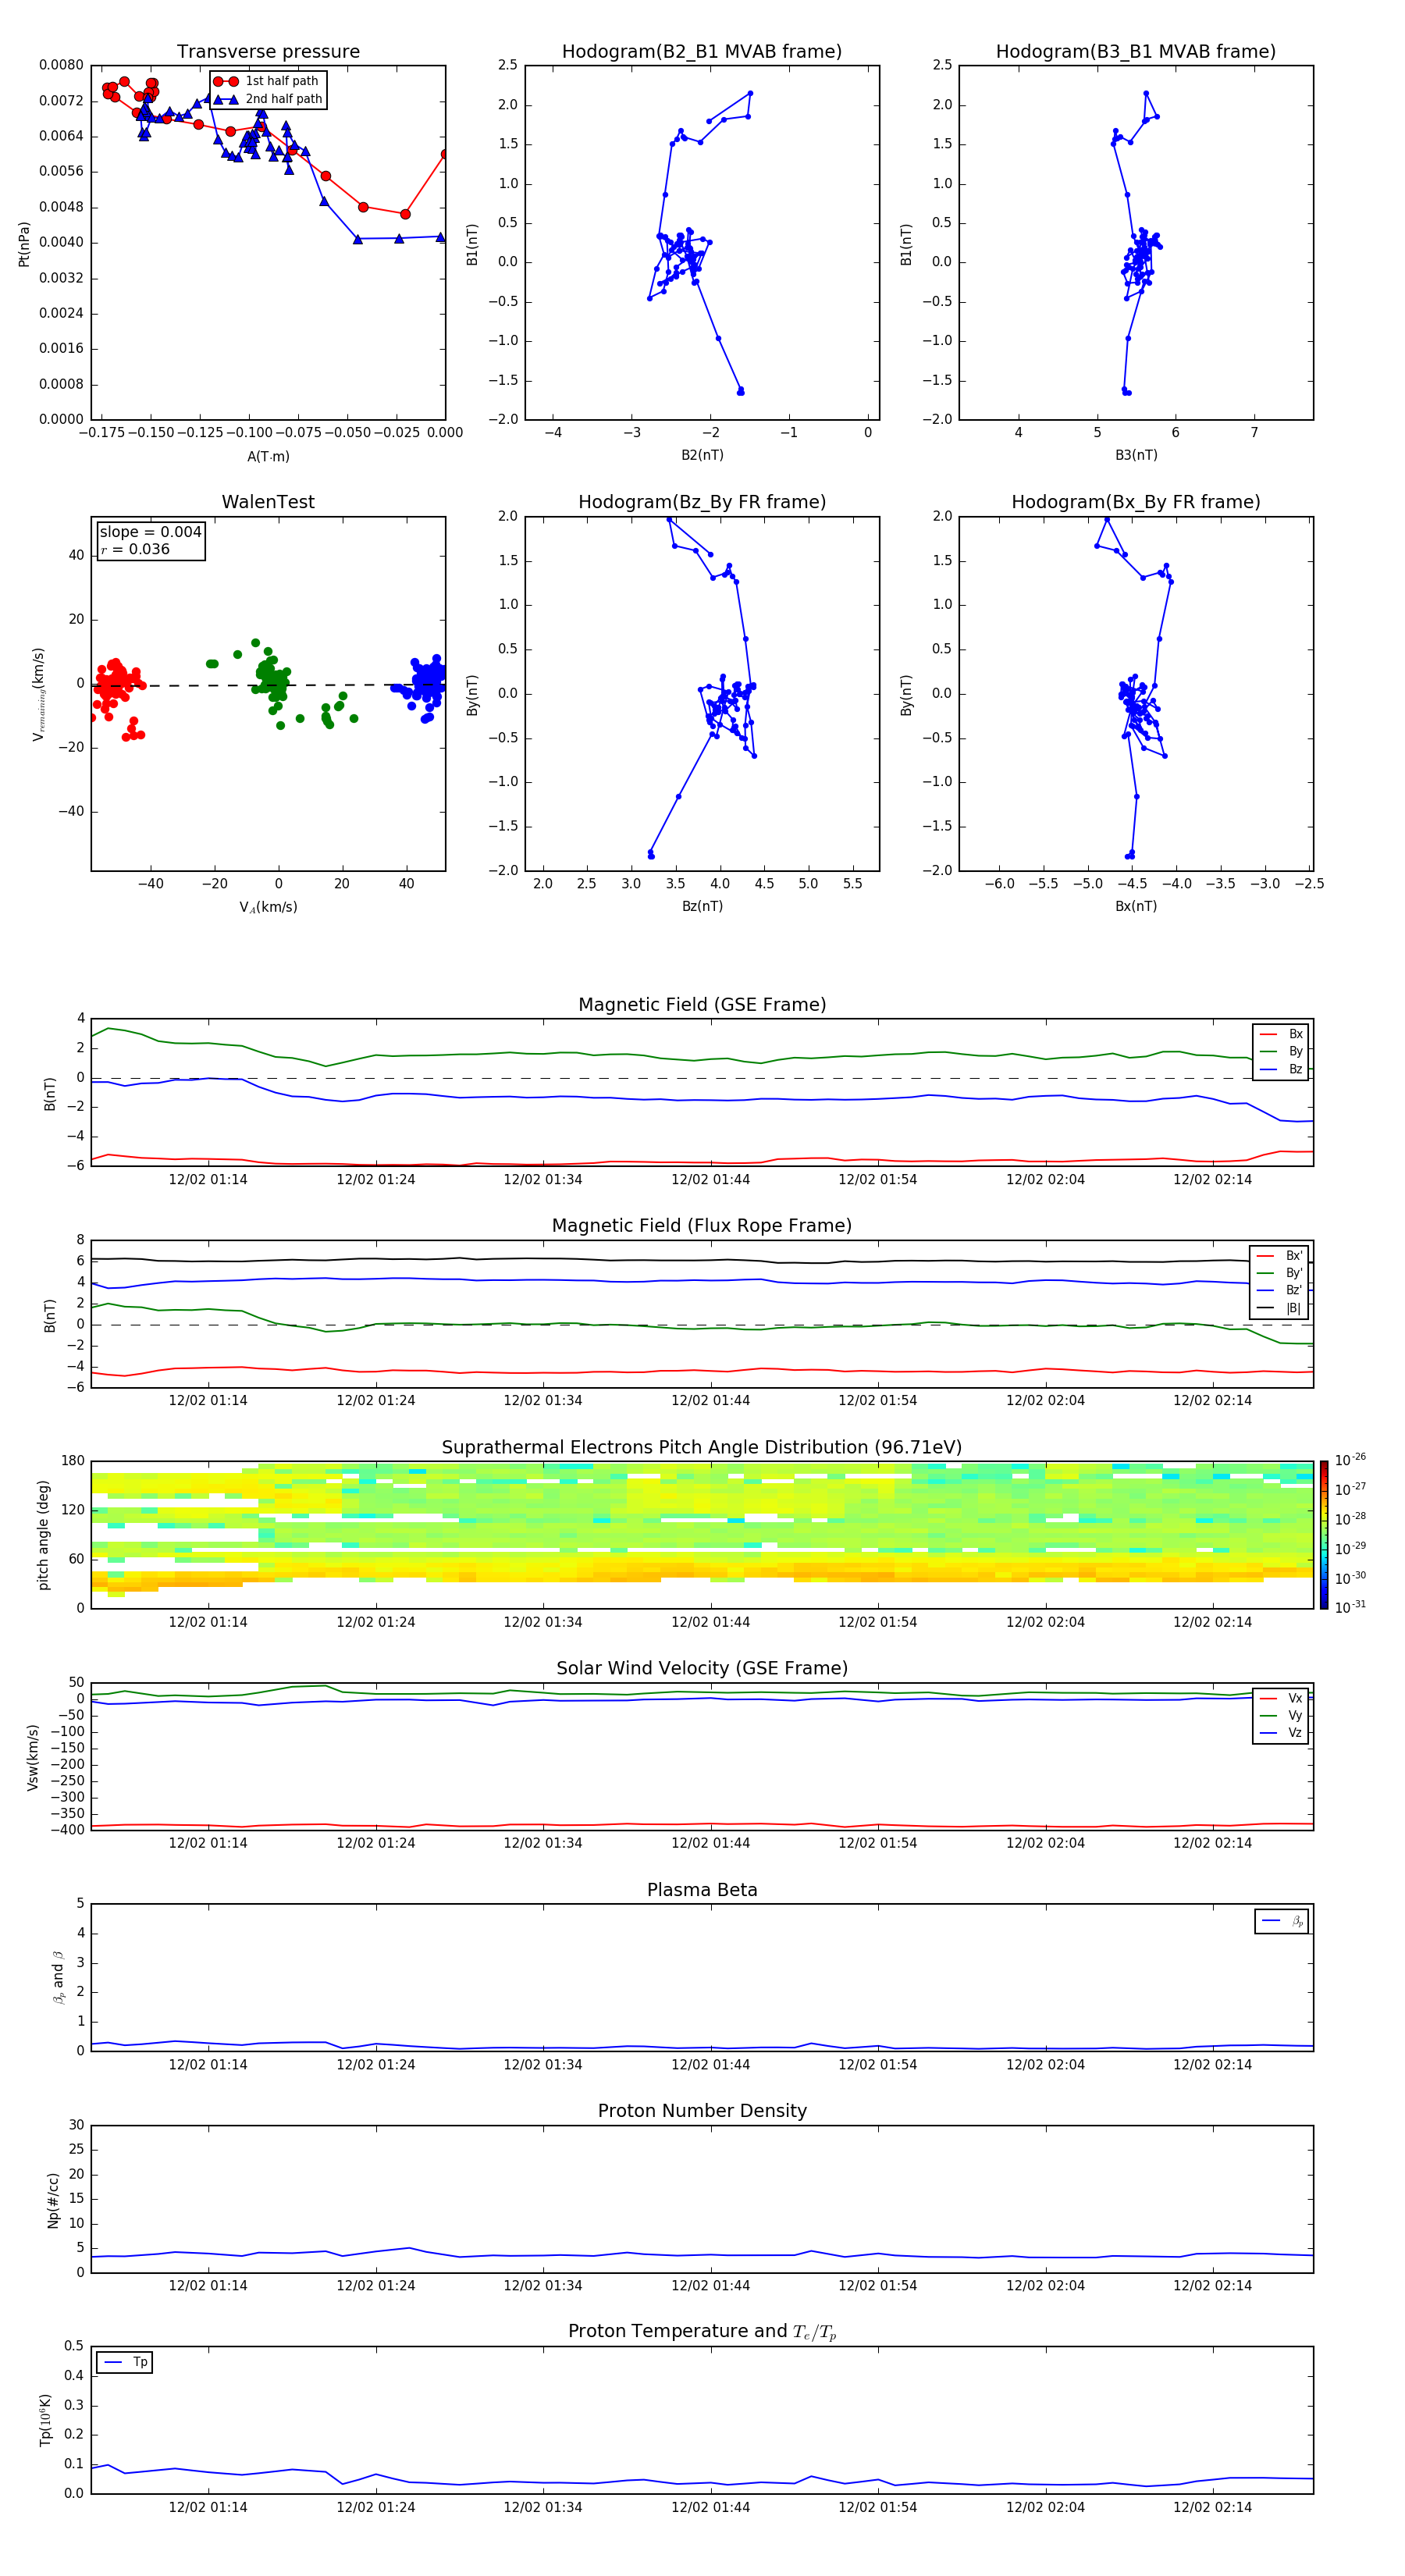Click the "Magnetic Field (GSE Frame)" title
This screenshot has width=1405, height=2576.
click(x=702, y=1005)
